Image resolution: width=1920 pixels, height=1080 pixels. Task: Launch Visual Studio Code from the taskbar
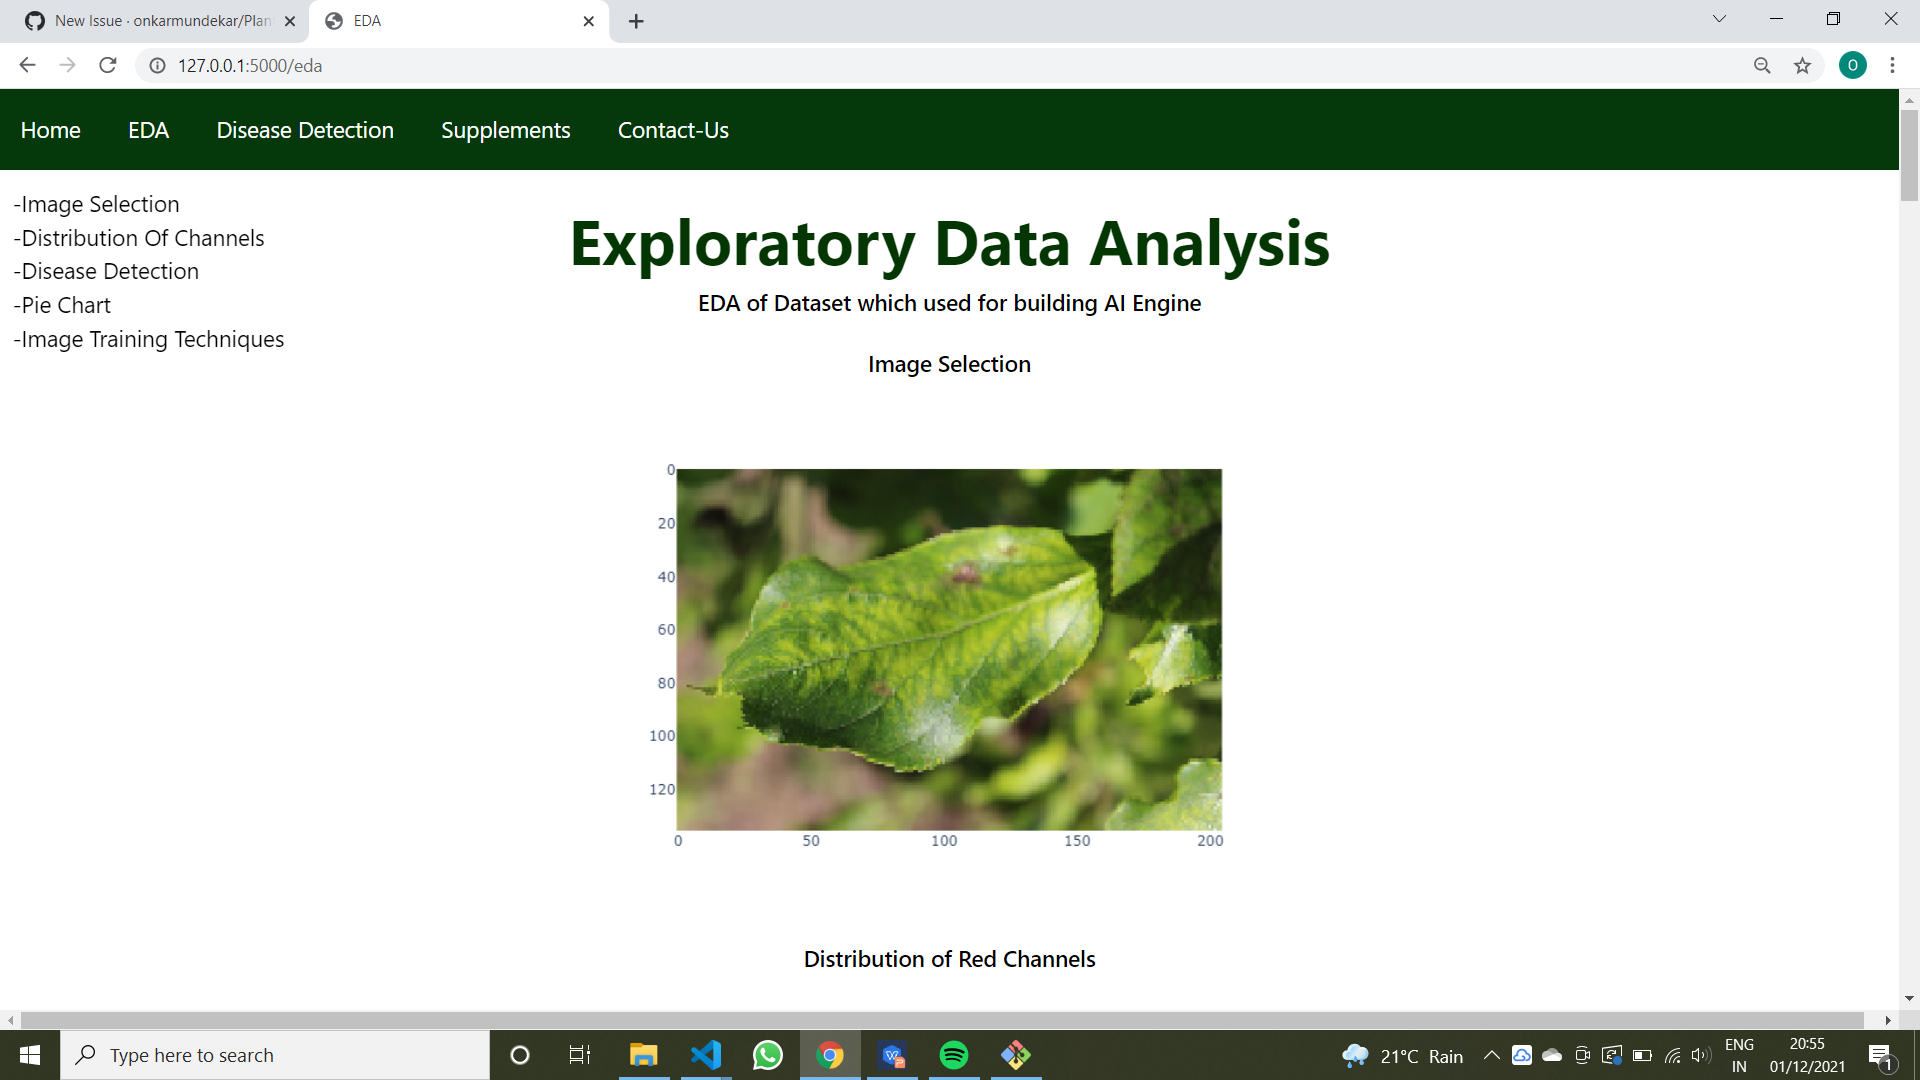[706, 1054]
